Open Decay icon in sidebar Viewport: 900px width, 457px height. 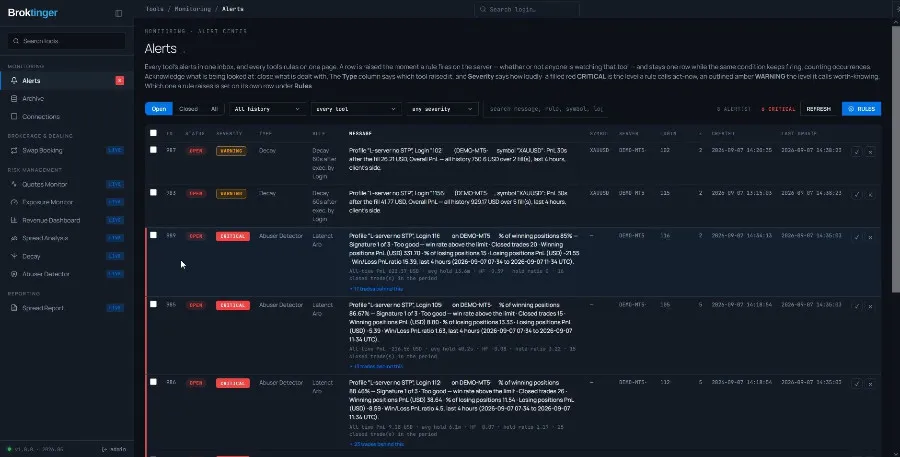(x=14, y=256)
